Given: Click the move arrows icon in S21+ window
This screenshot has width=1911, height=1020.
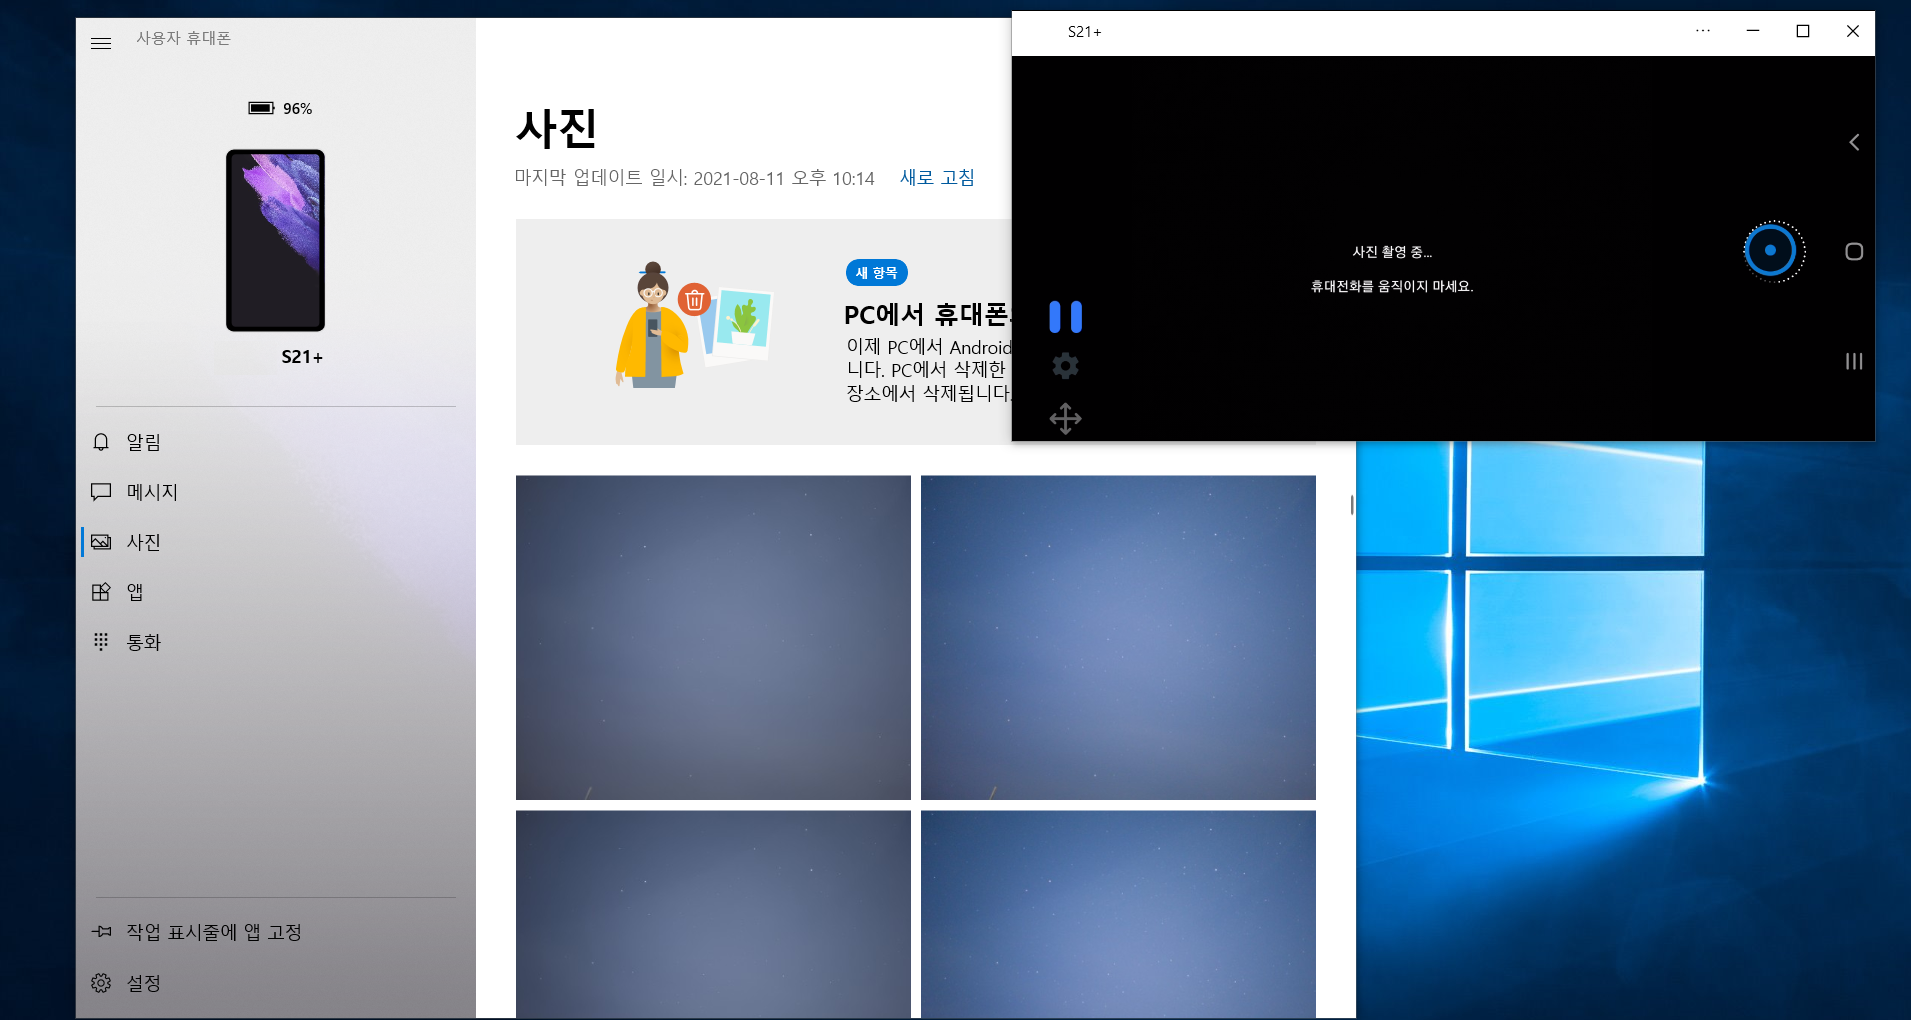Looking at the screenshot, I should (1065, 419).
